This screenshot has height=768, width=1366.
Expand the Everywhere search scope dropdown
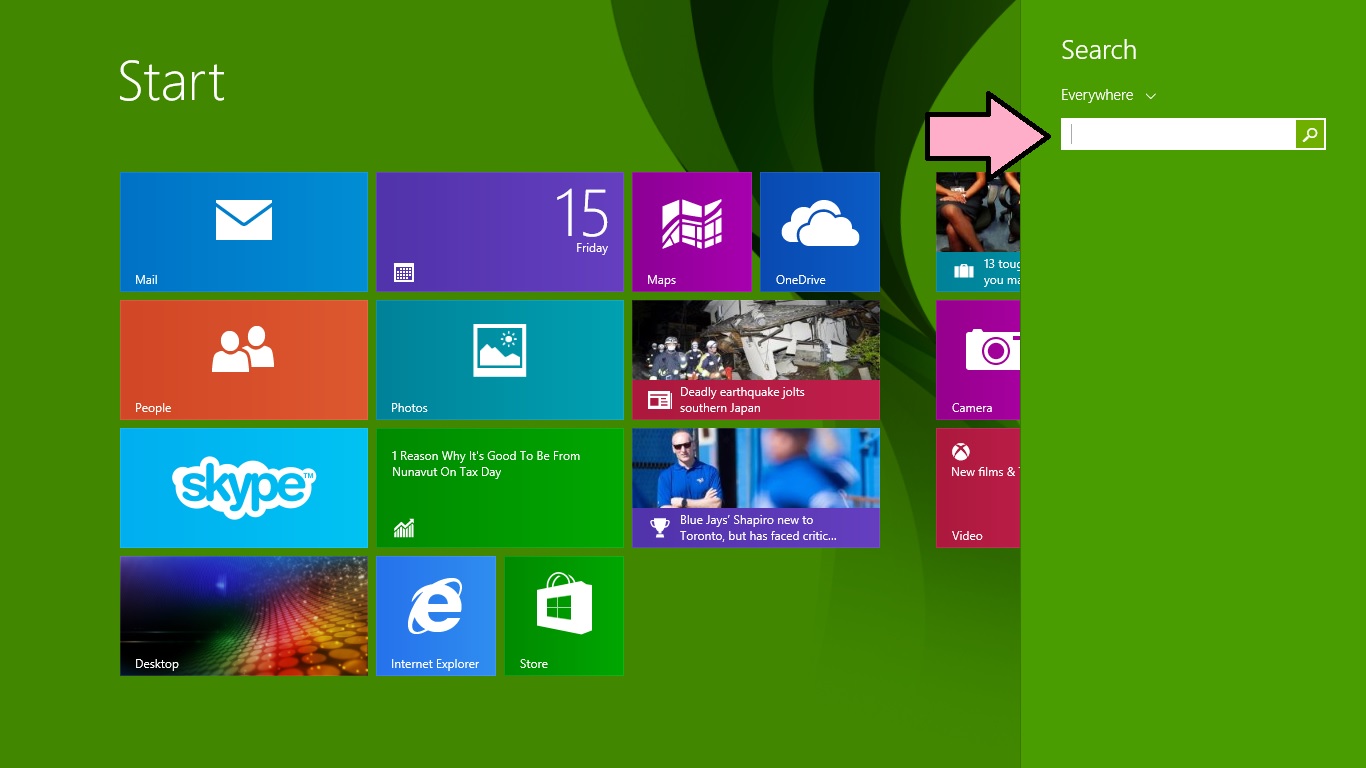point(1108,95)
